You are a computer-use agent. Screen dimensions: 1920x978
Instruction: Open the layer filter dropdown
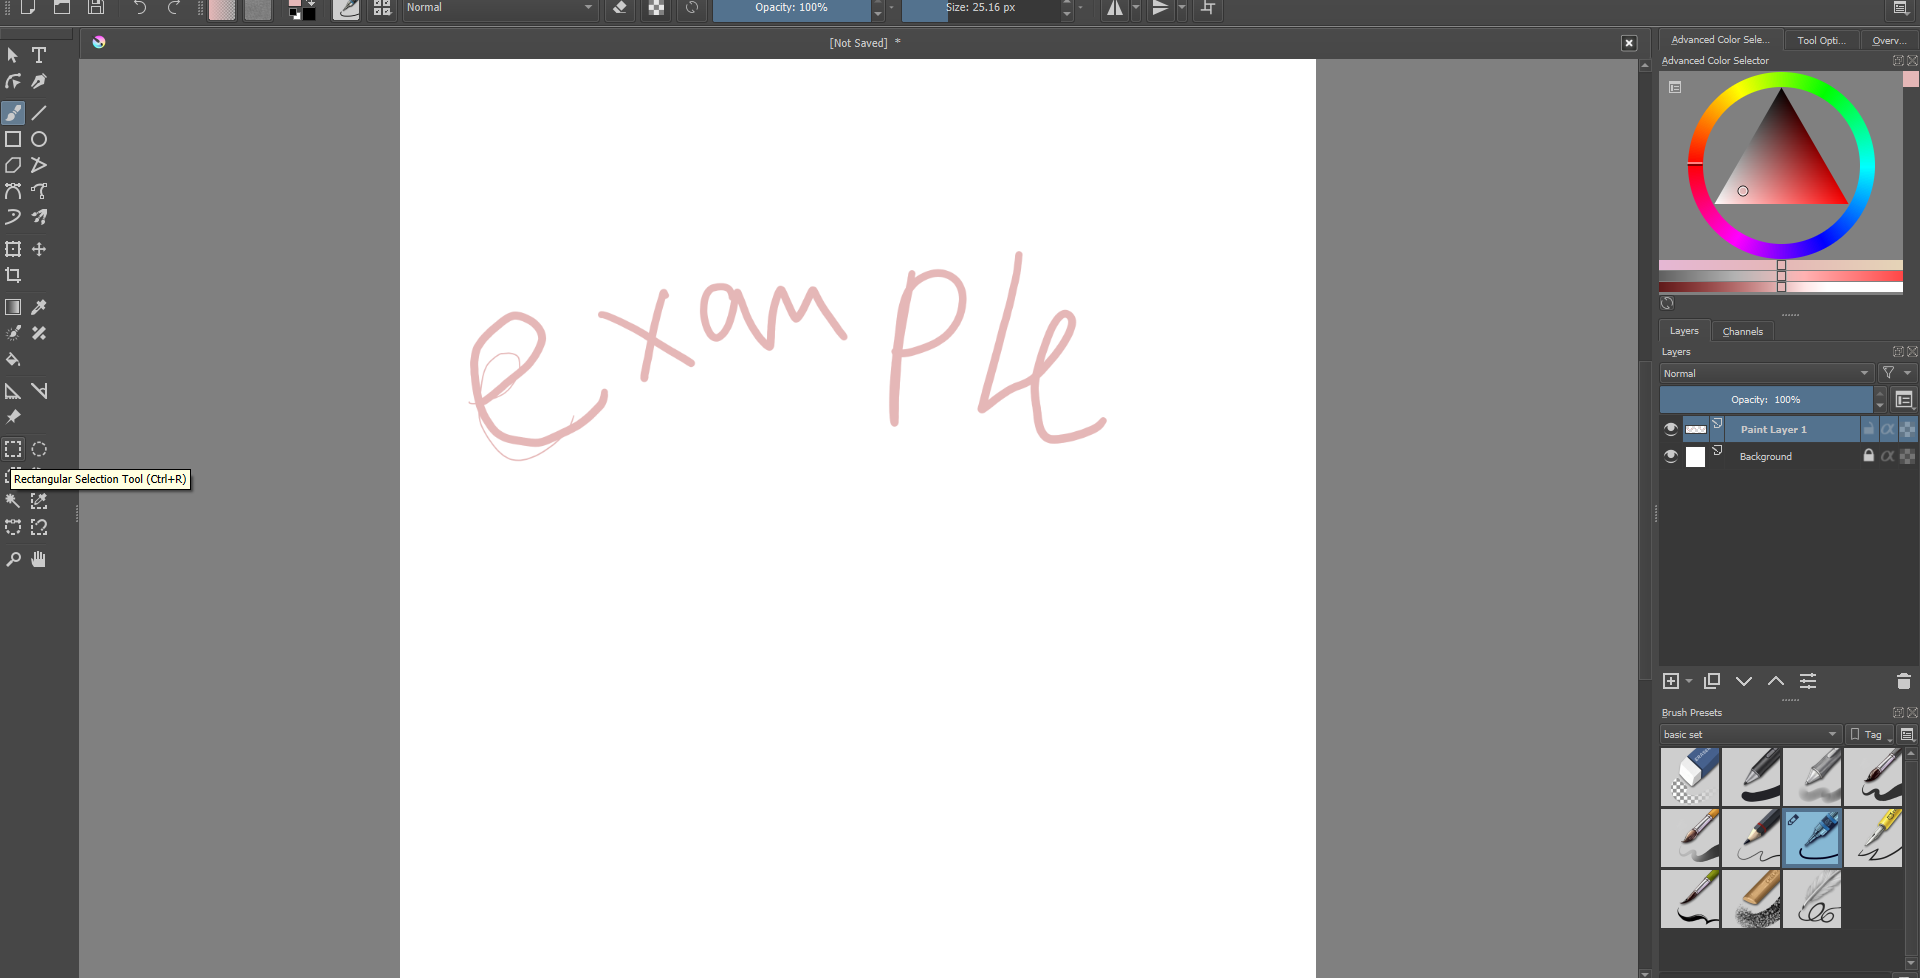click(1897, 373)
